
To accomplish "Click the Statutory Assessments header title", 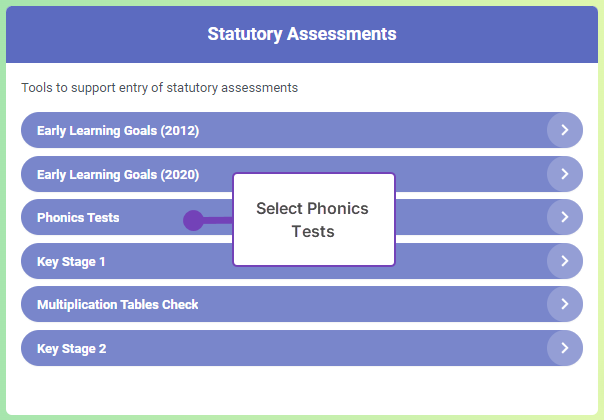I will click(302, 34).
